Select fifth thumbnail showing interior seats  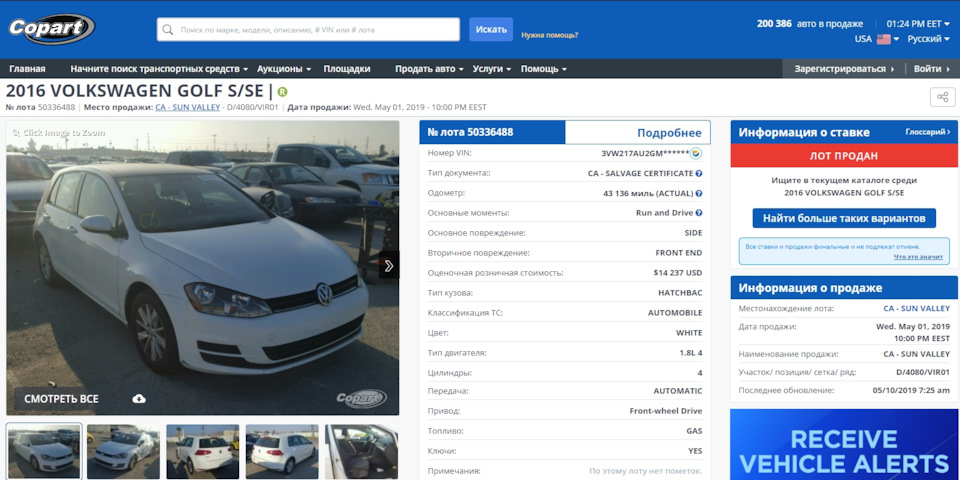tap(361, 452)
